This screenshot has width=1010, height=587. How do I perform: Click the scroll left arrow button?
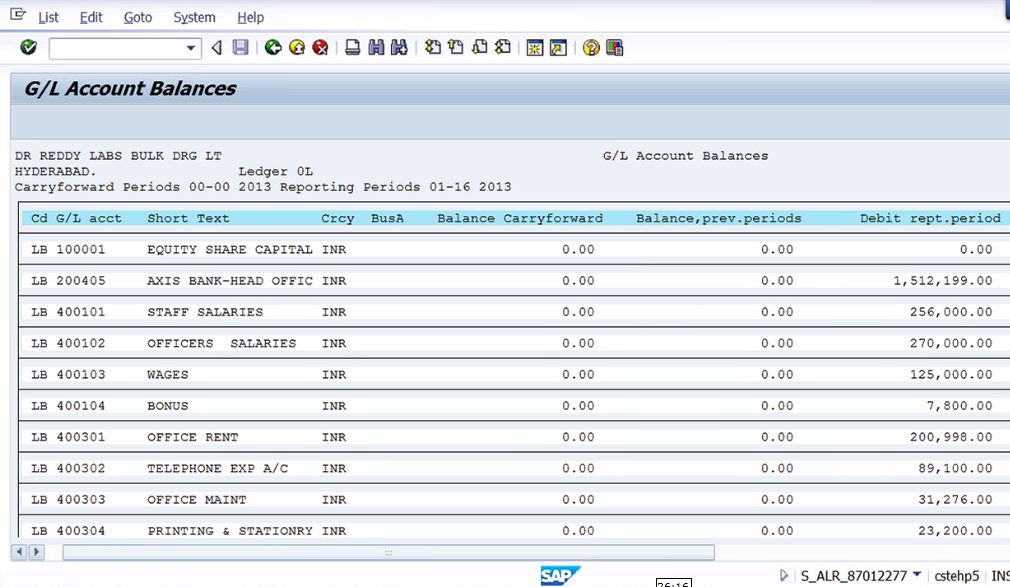(x=19, y=552)
